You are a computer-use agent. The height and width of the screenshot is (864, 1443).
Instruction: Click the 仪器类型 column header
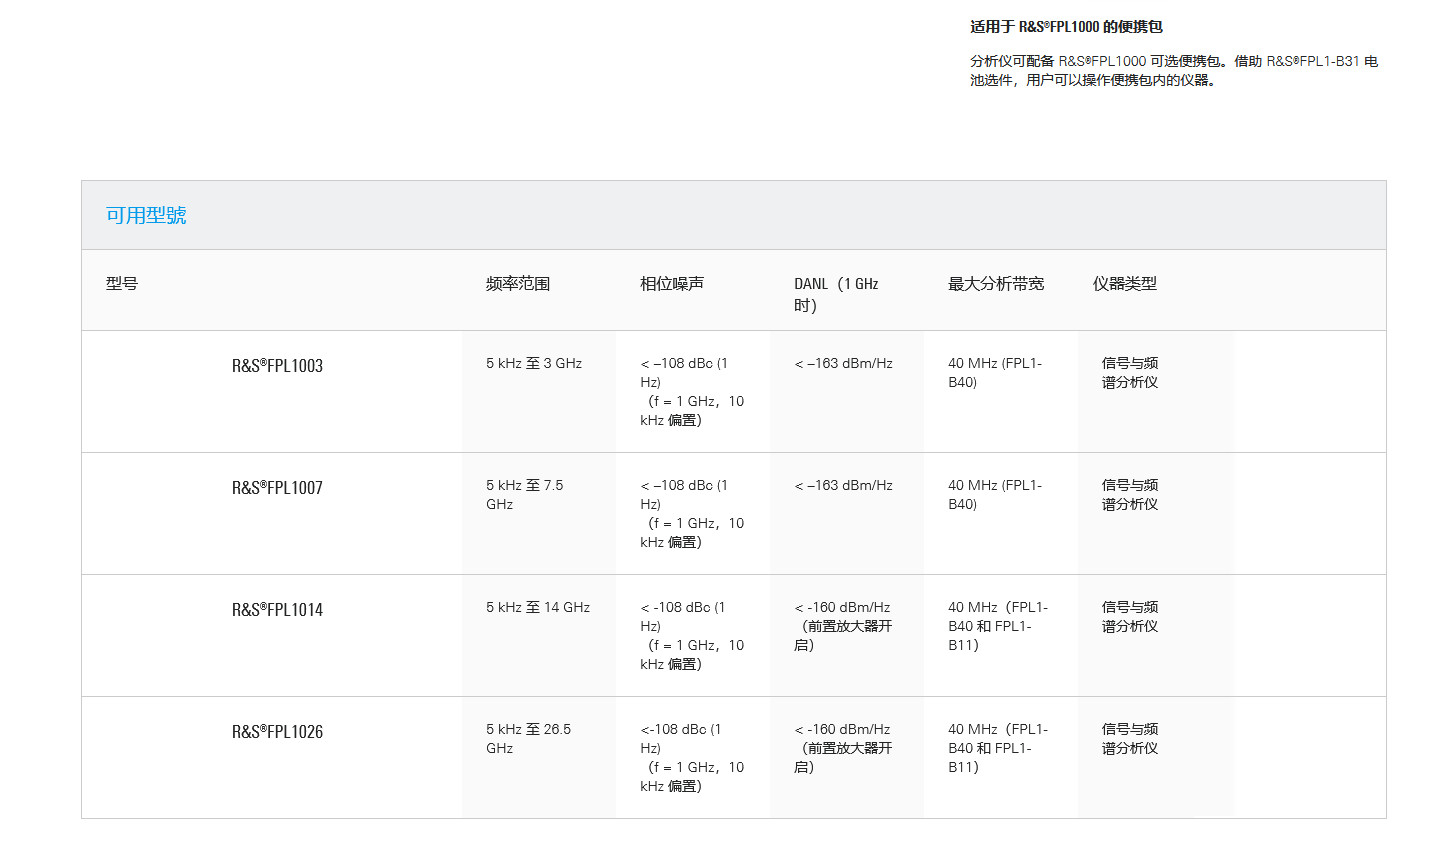tap(1125, 284)
